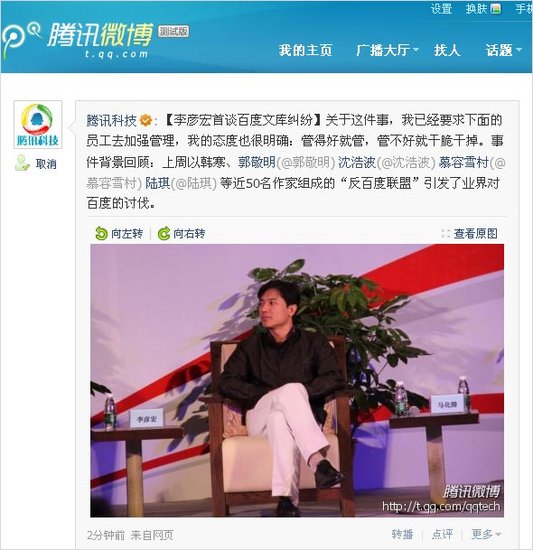
Task: Open the 更多 options dropdown
Action: coord(486,534)
